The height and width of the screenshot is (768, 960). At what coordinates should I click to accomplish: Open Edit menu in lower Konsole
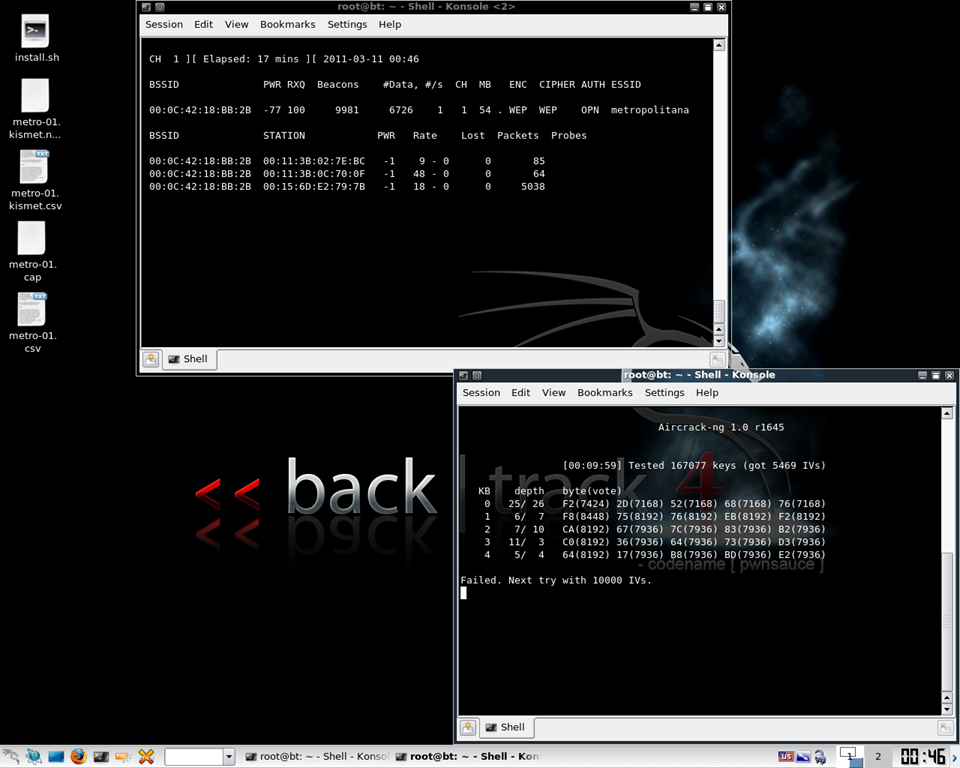click(x=520, y=393)
